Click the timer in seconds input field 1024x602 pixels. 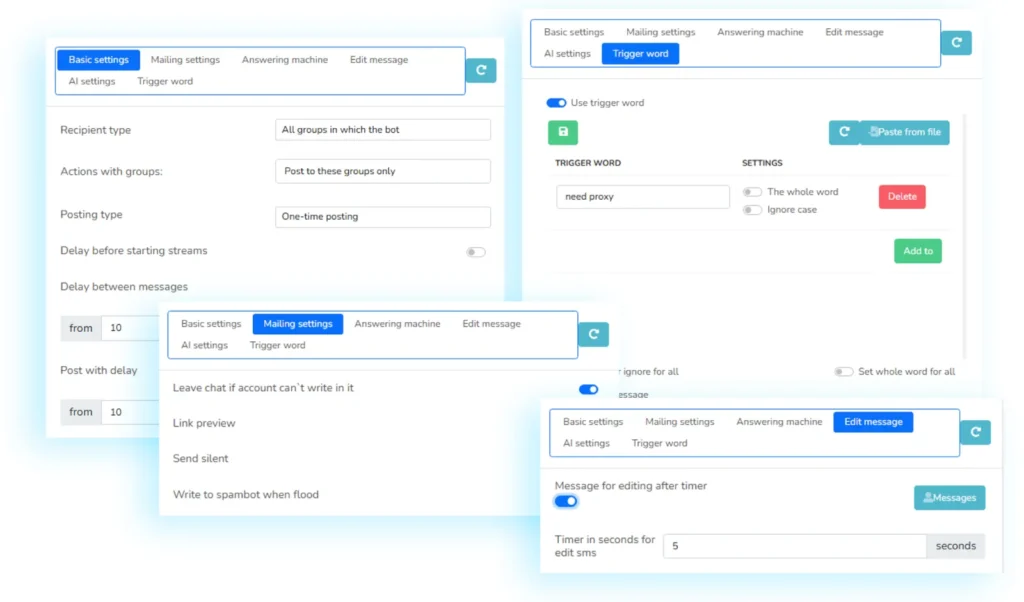795,545
